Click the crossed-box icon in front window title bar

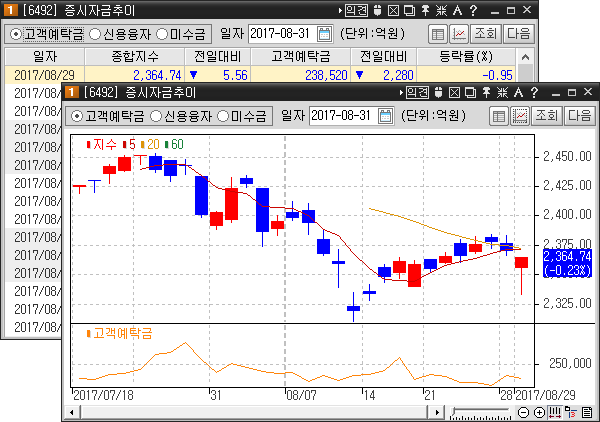(x=454, y=92)
